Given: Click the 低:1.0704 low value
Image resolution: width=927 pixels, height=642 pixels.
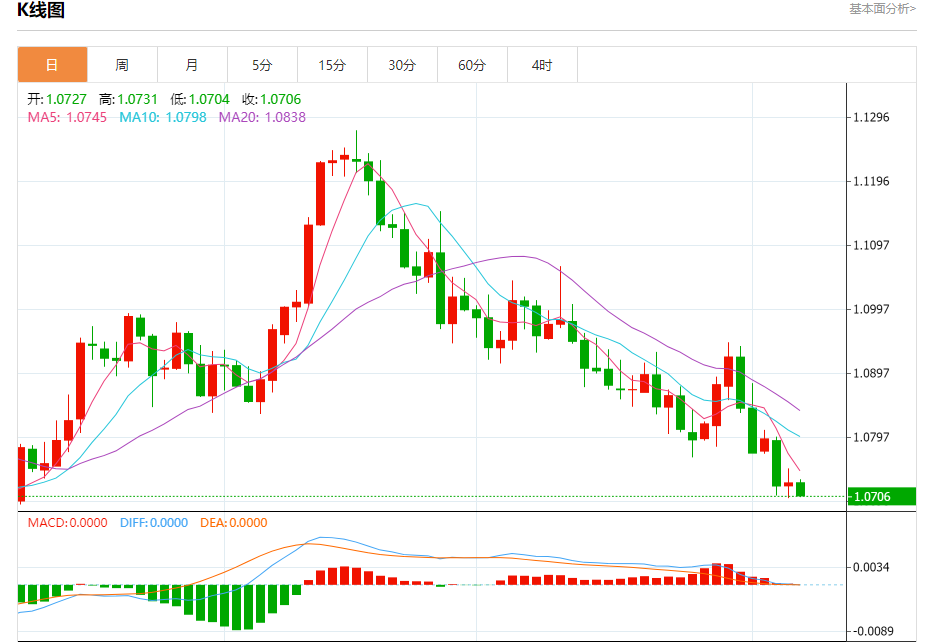Looking at the screenshot, I should pos(200,99).
